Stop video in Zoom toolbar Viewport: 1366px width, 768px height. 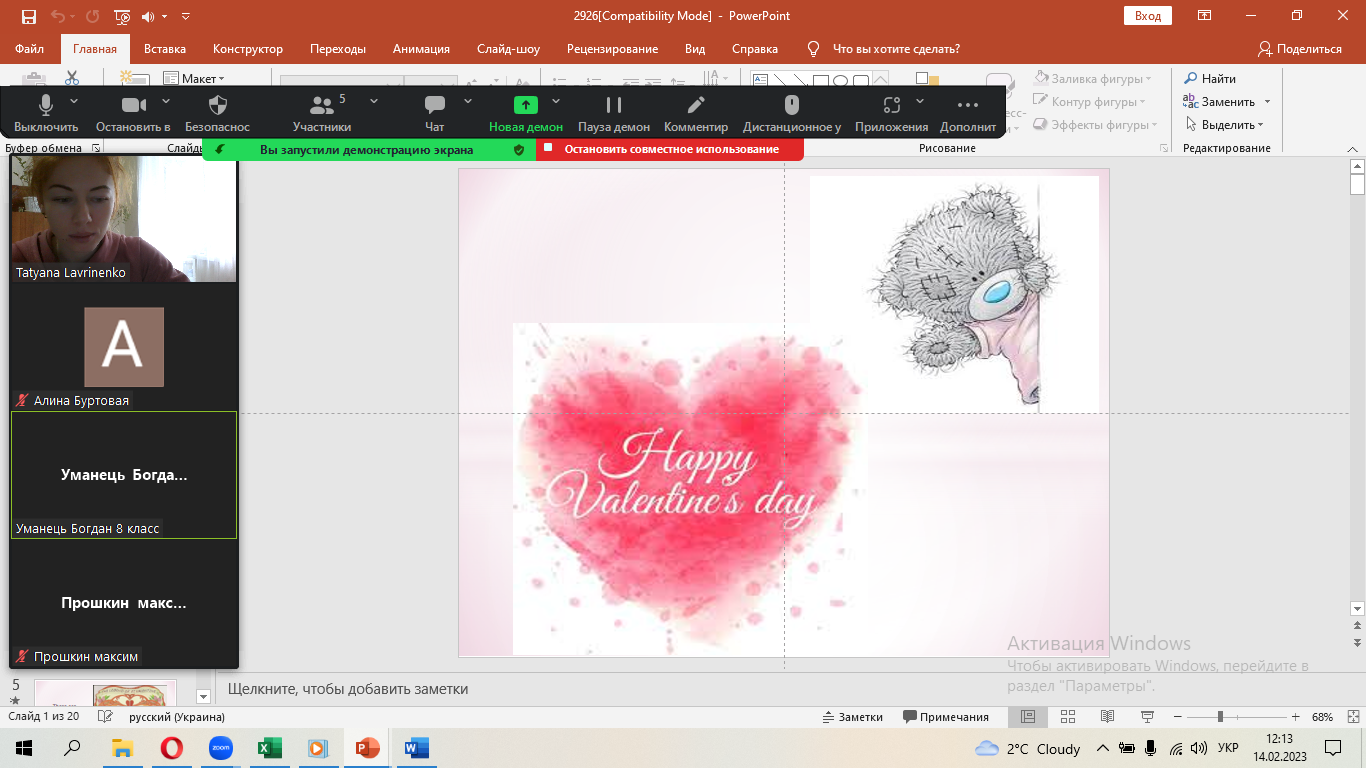133,112
